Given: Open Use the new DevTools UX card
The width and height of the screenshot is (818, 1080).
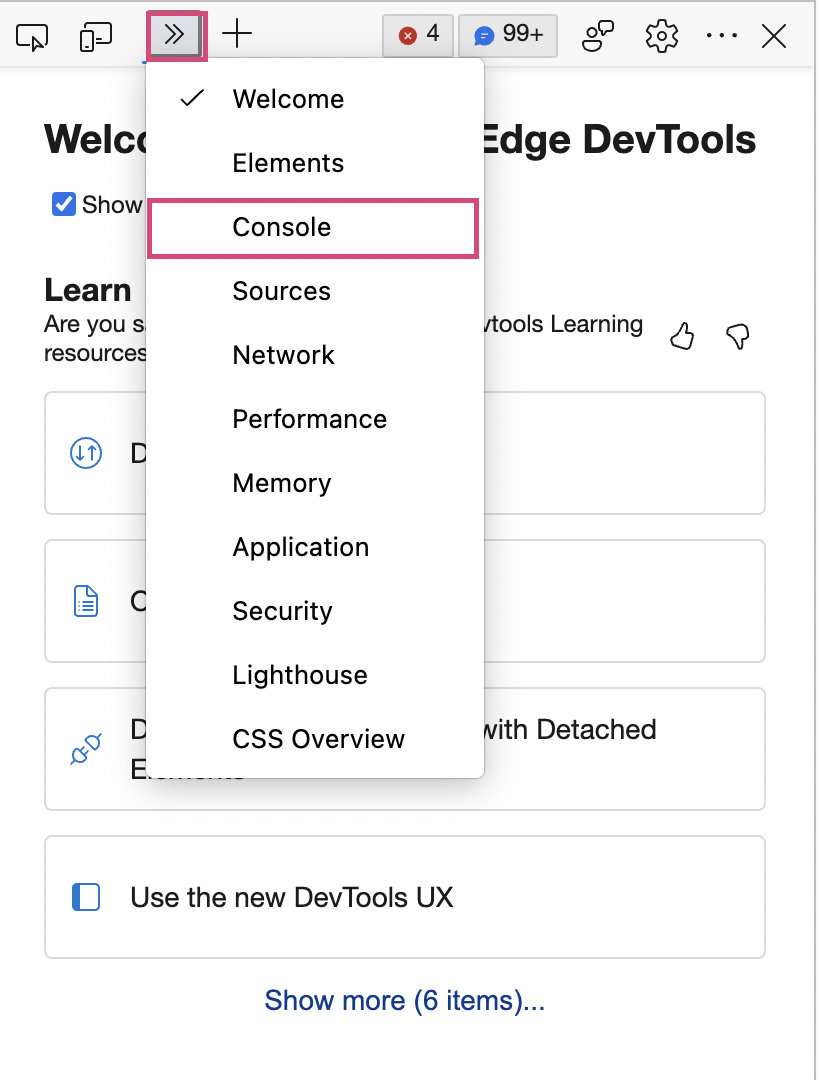Looking at the screenshot, I should pyautogui.click(x=405, y=897).
